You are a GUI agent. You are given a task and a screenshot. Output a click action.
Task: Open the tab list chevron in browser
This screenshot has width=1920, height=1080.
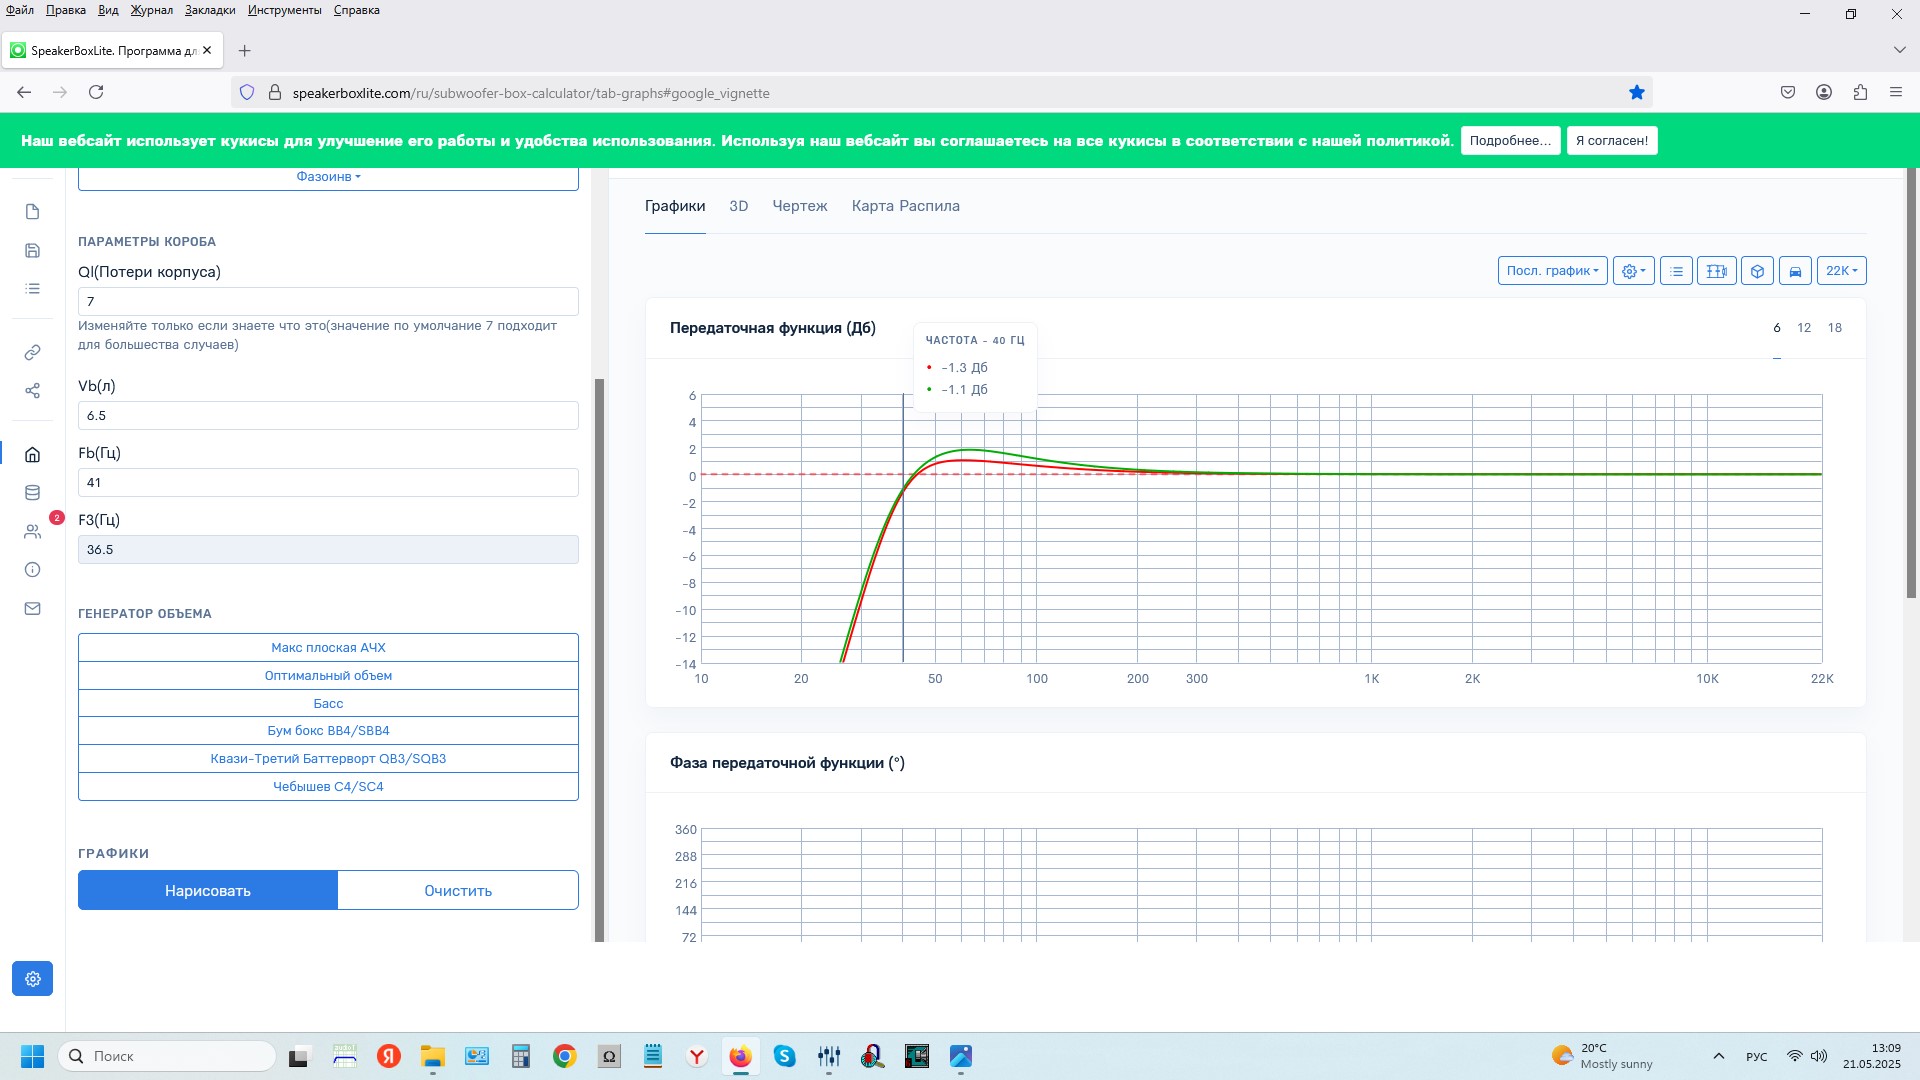coord(1899,50)
